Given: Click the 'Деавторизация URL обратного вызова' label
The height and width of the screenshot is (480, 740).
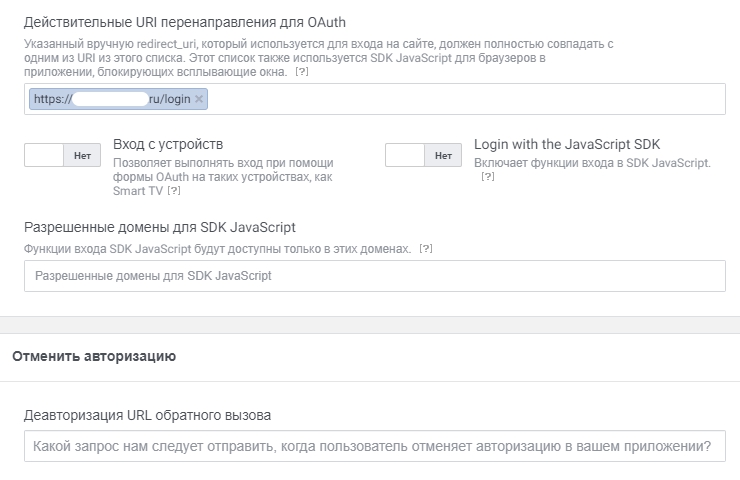Looking at the screenshot, I should [x=147, y=415].
